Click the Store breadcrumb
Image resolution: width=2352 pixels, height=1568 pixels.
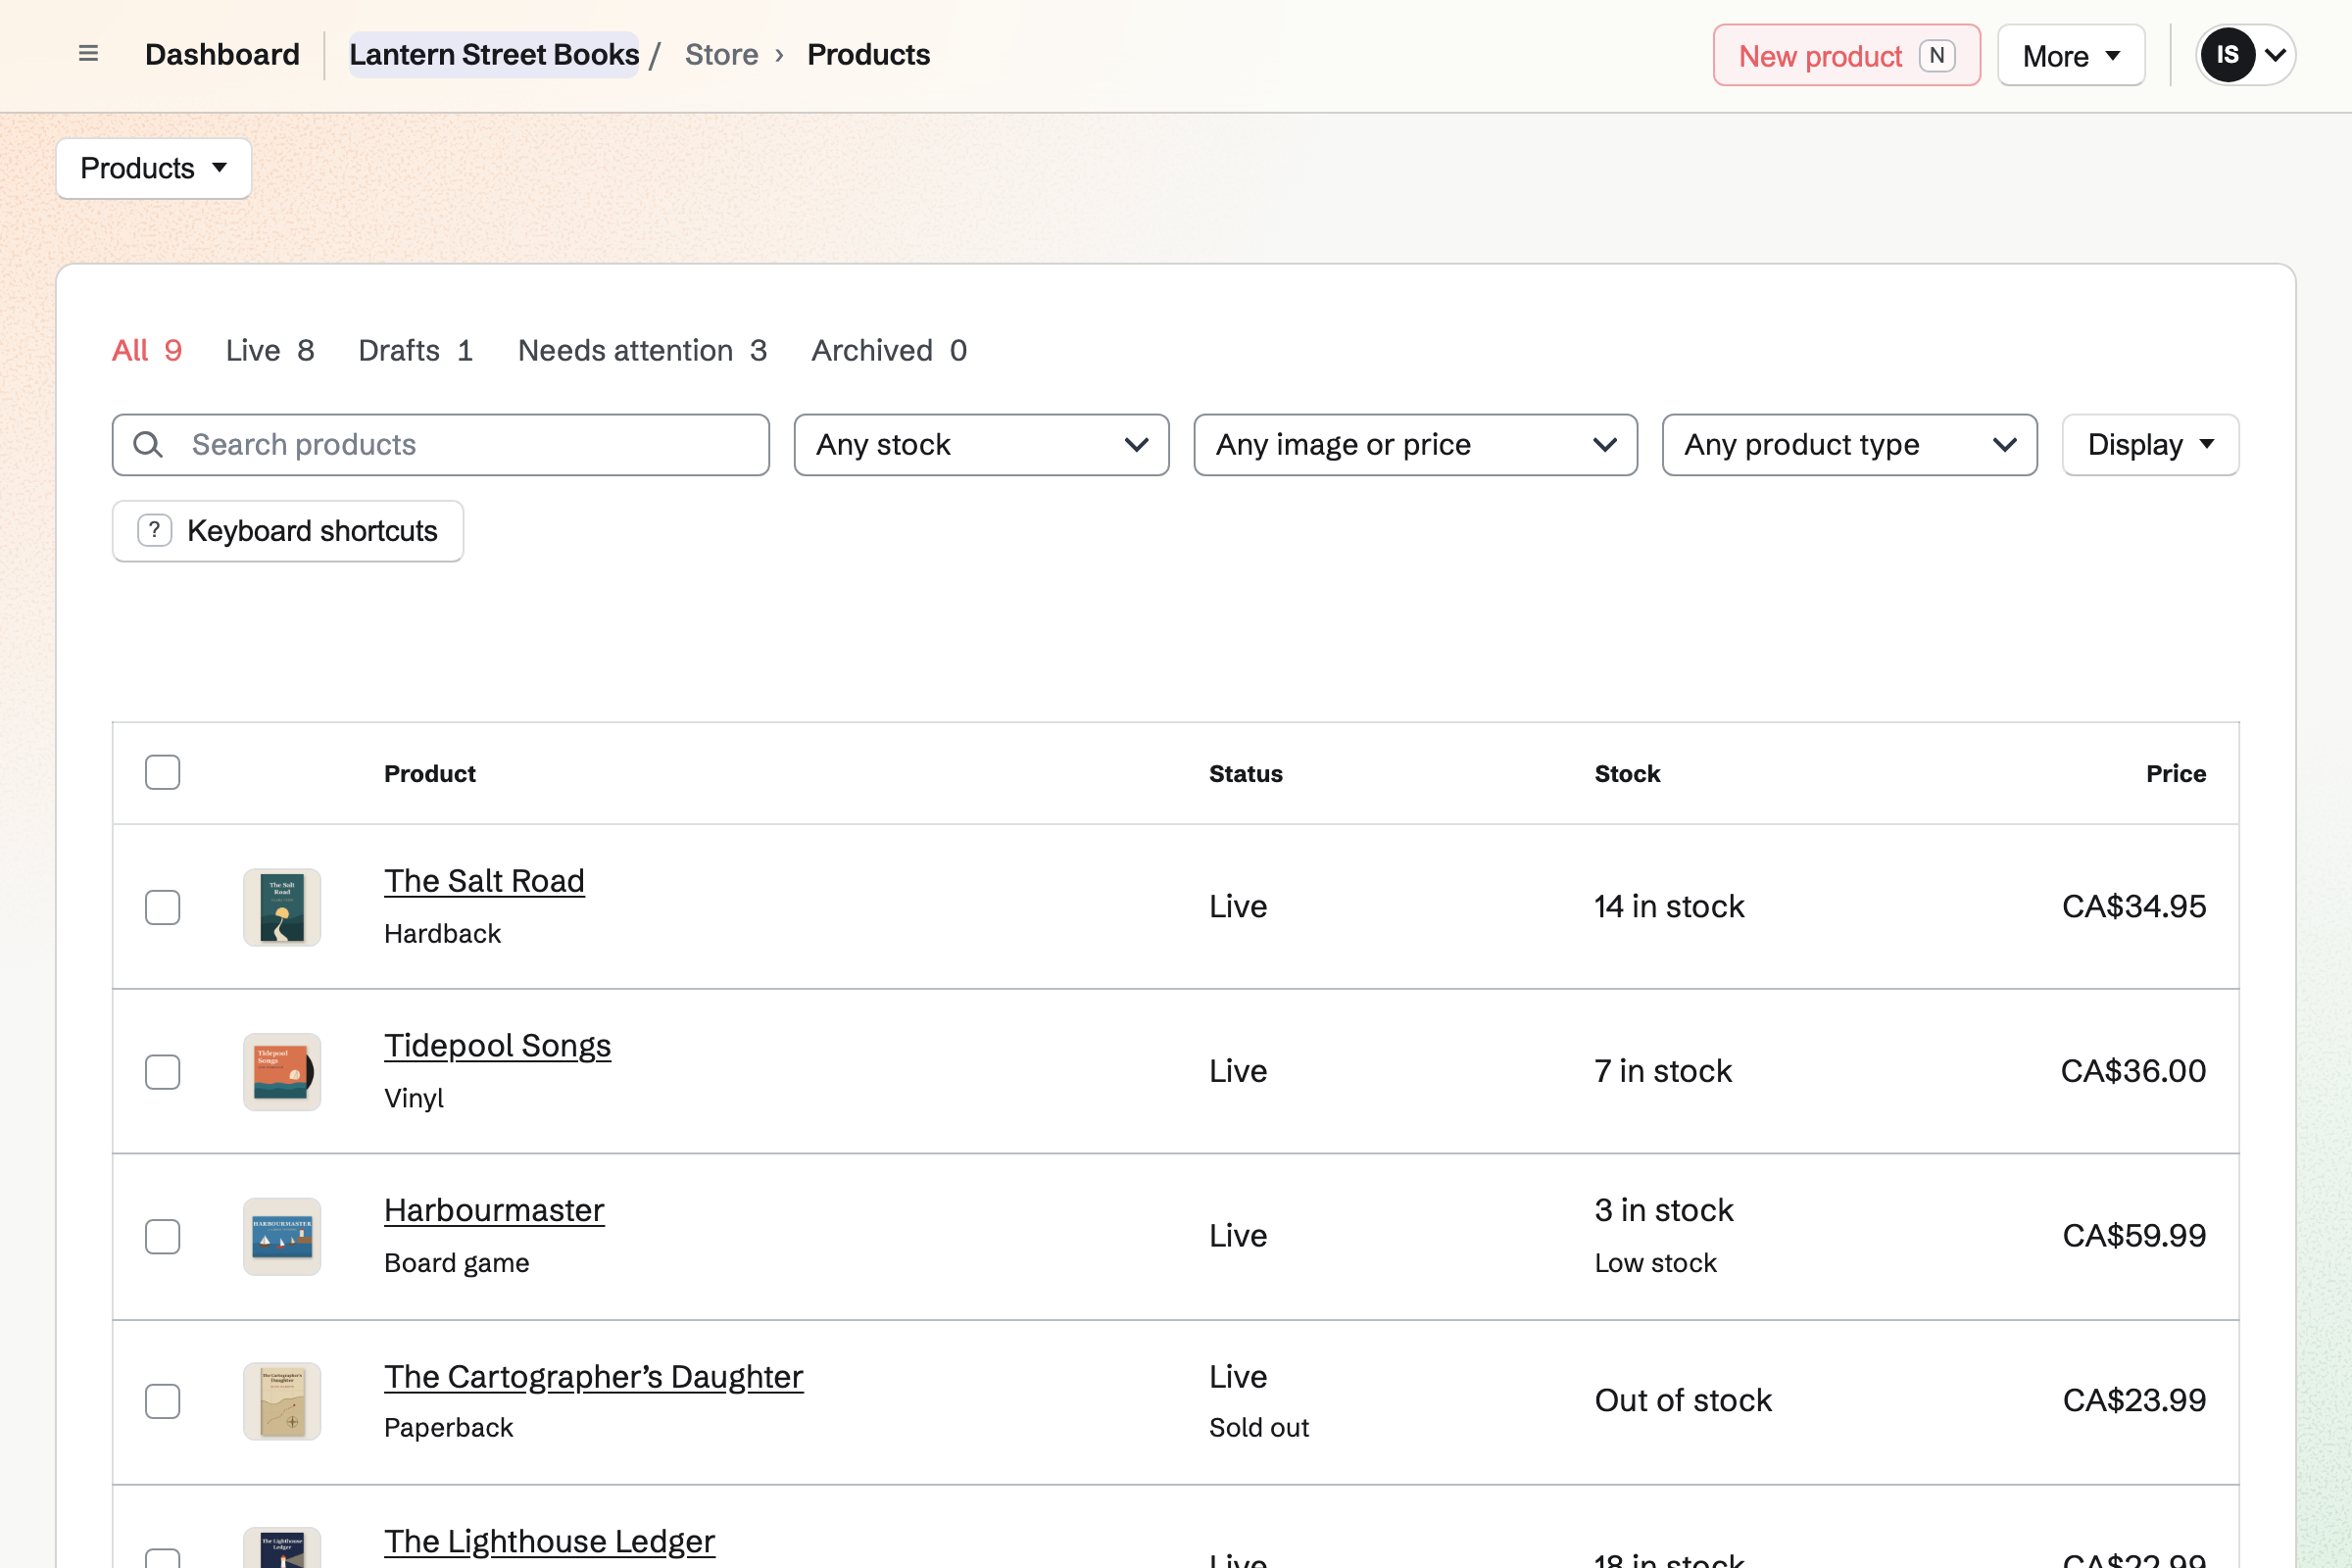click(721, 54)
